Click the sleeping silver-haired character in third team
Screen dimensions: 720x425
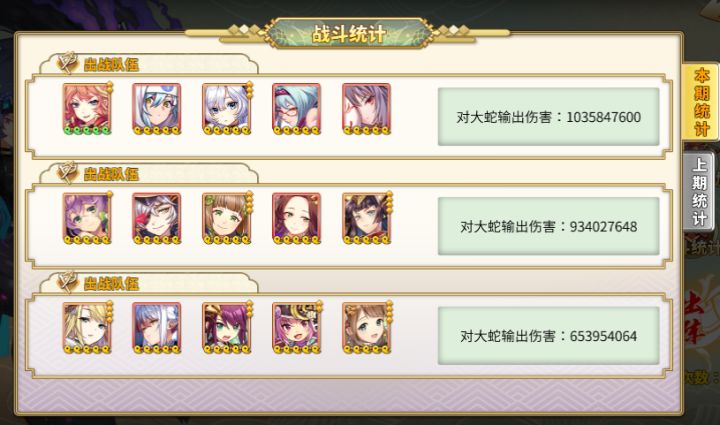point(157,328)
